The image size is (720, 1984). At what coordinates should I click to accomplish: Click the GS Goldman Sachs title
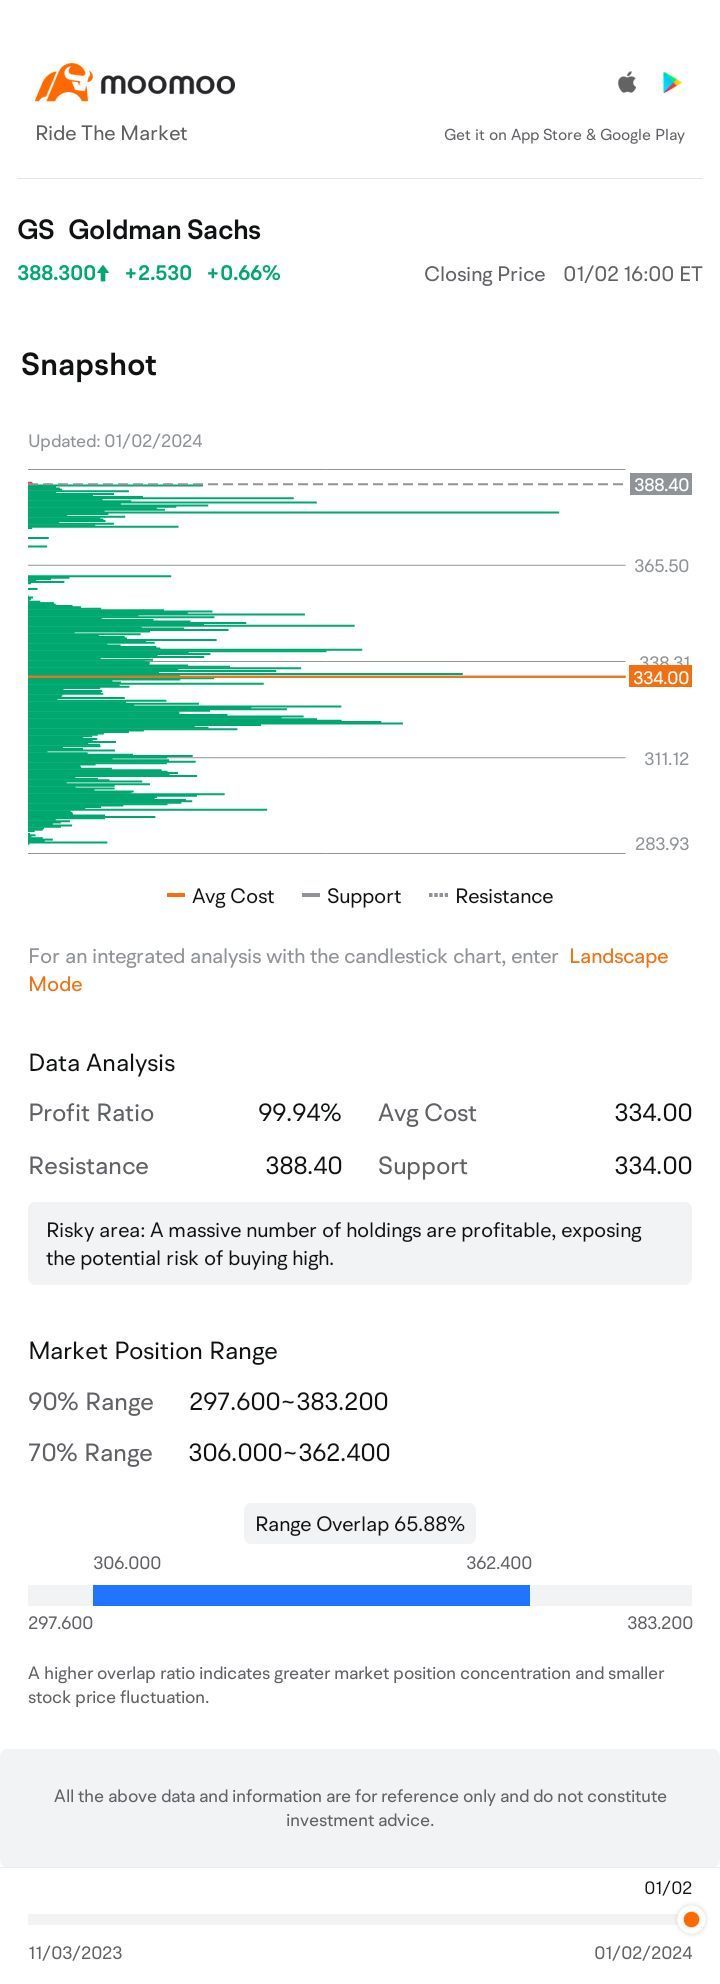[x=139, y=230]
